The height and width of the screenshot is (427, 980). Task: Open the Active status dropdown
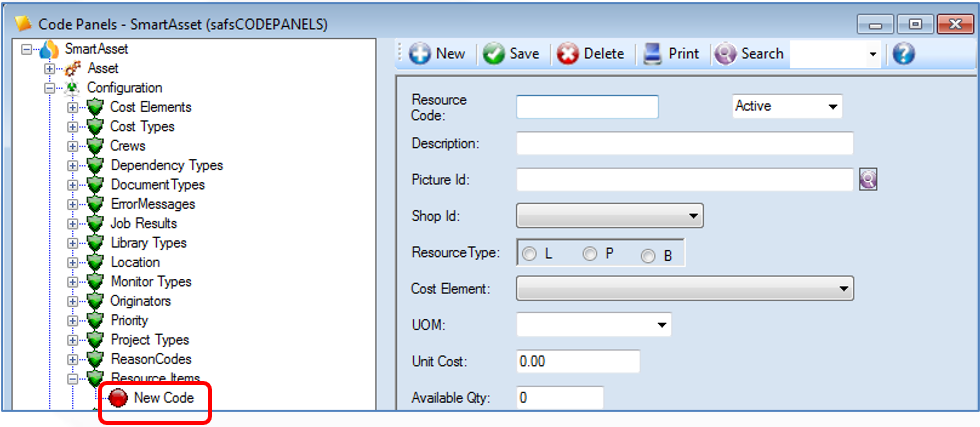(x=787, y=106)
